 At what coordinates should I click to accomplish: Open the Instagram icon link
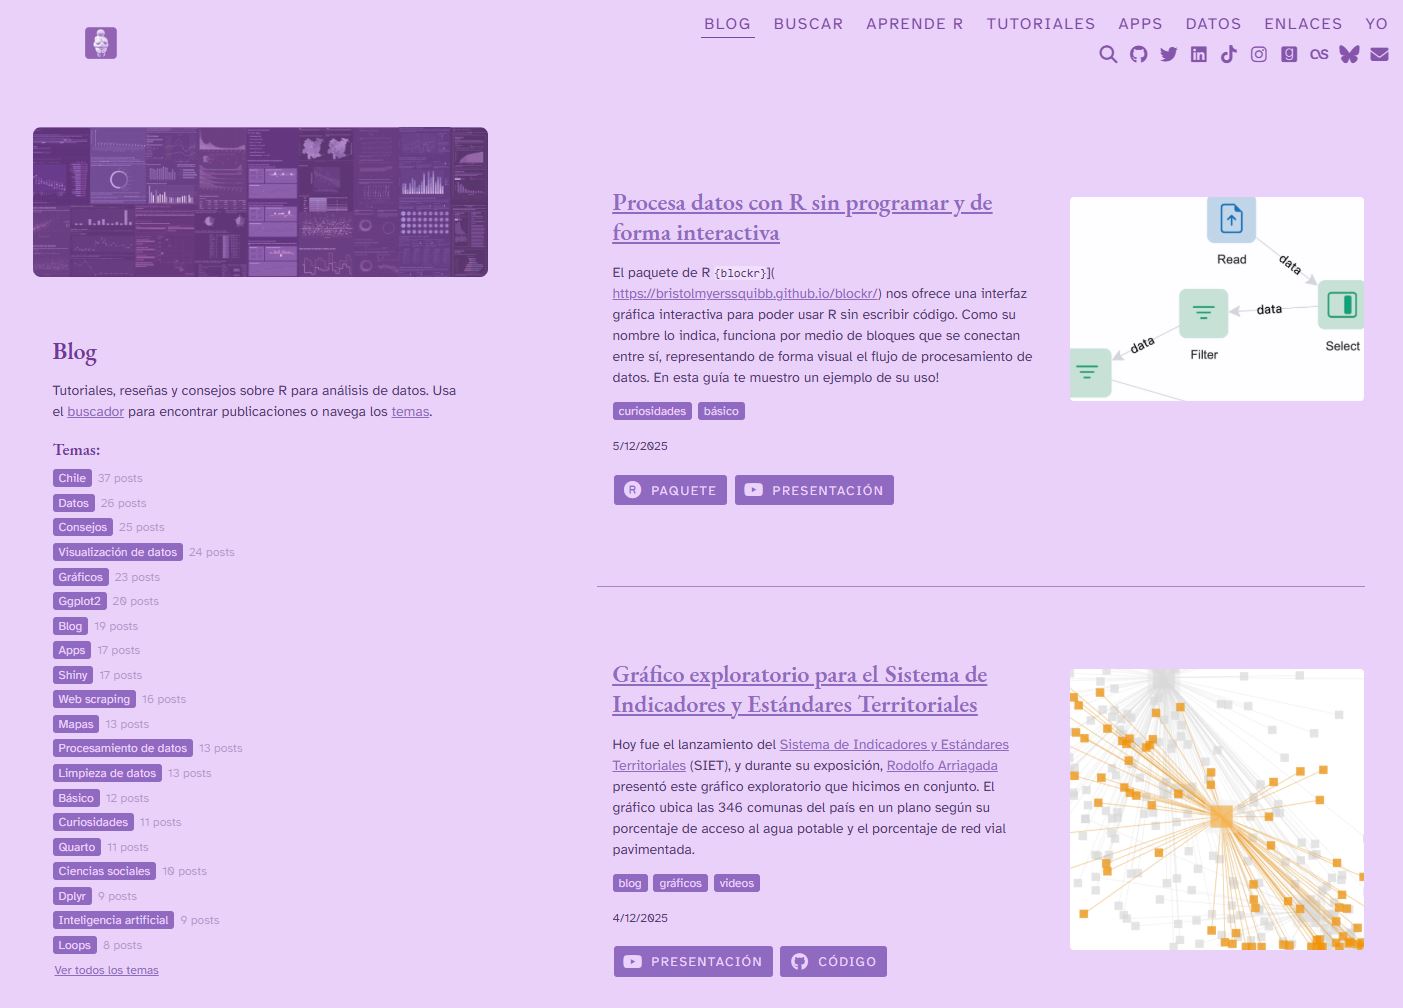(1259, 54)
